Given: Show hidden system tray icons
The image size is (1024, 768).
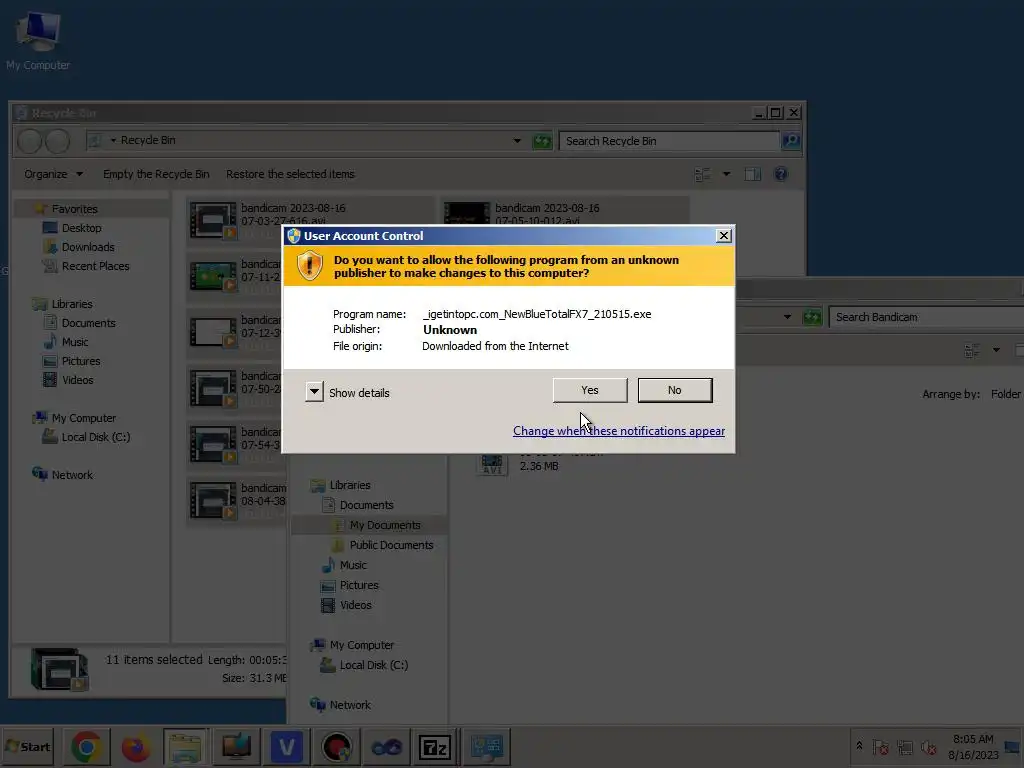Looking at the screenshot, I should [x=859, y=746].
